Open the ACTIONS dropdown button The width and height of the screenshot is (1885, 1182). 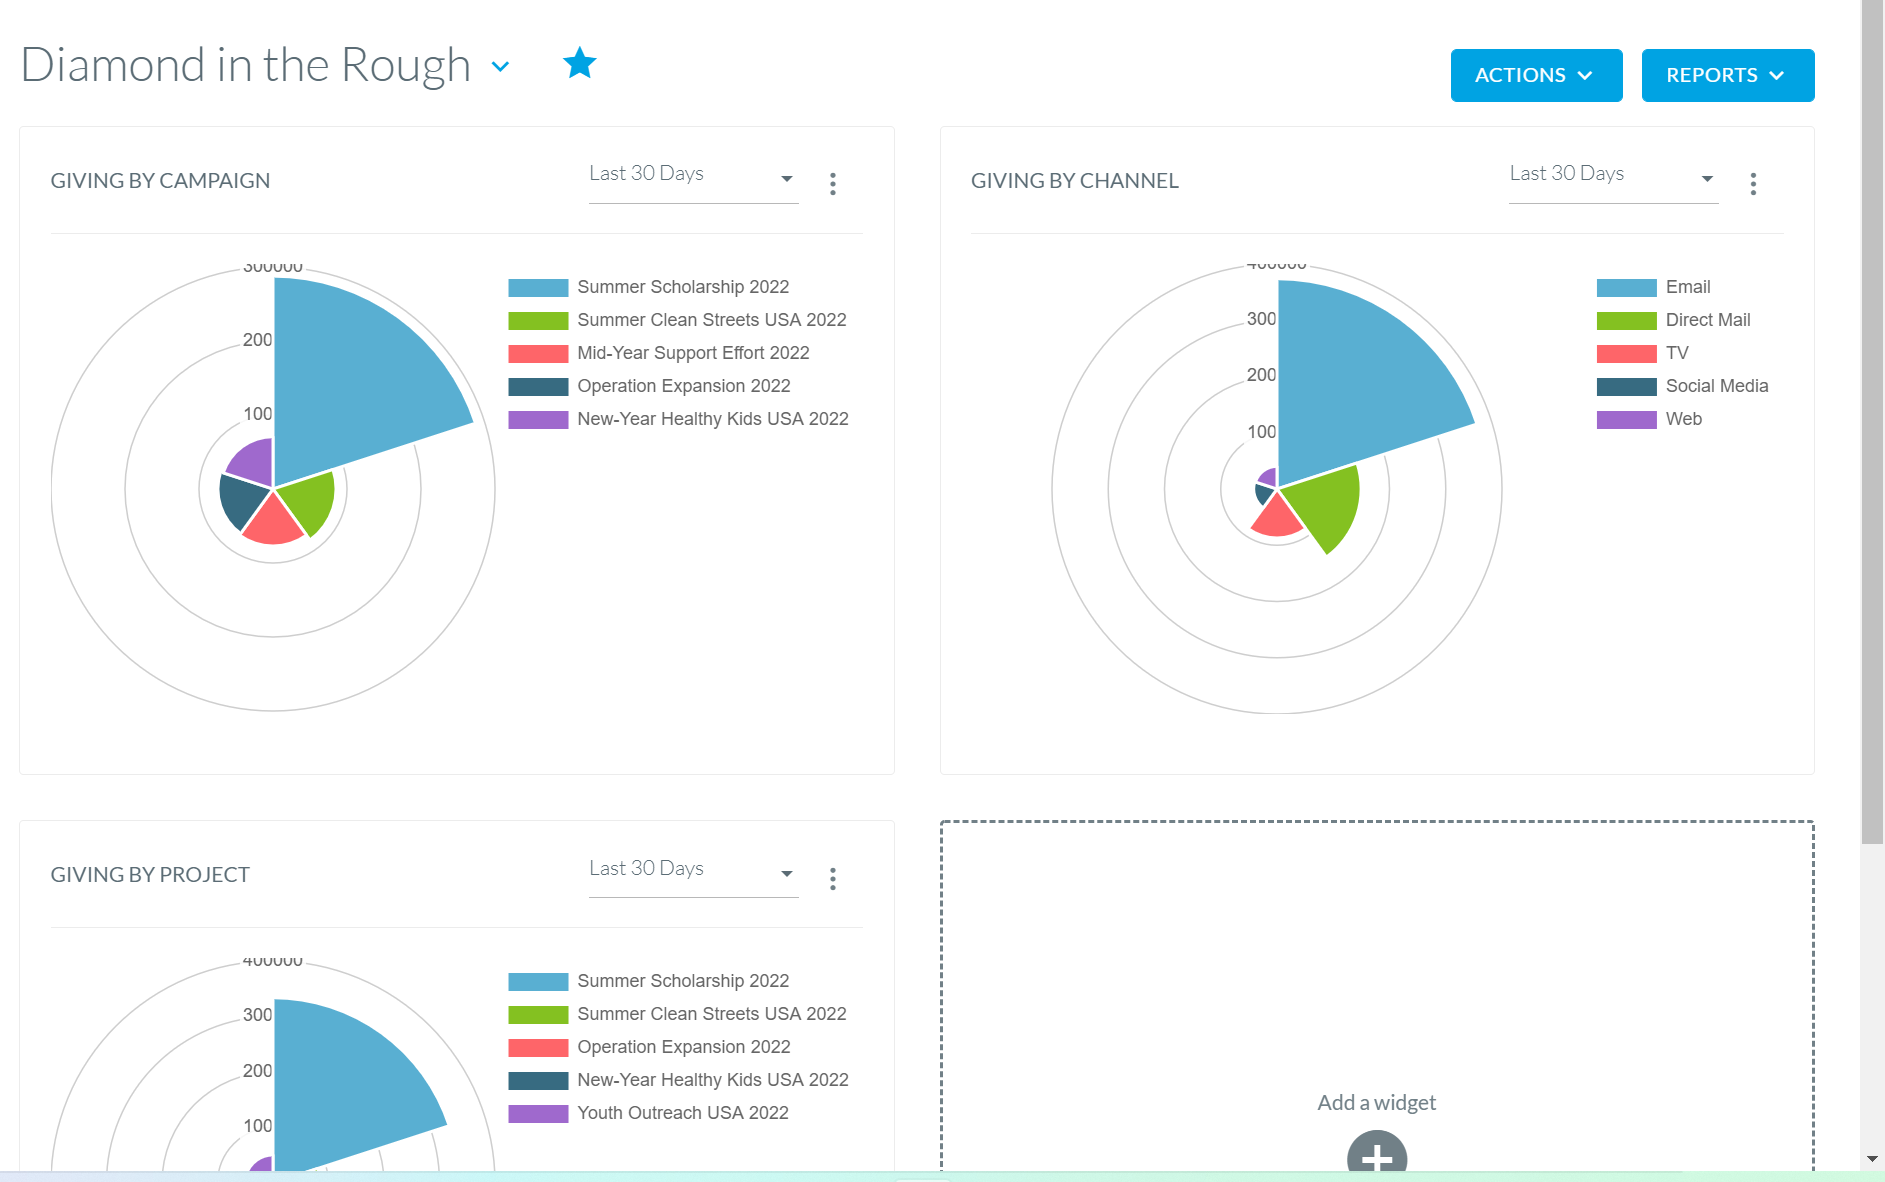pos(1536,75)
